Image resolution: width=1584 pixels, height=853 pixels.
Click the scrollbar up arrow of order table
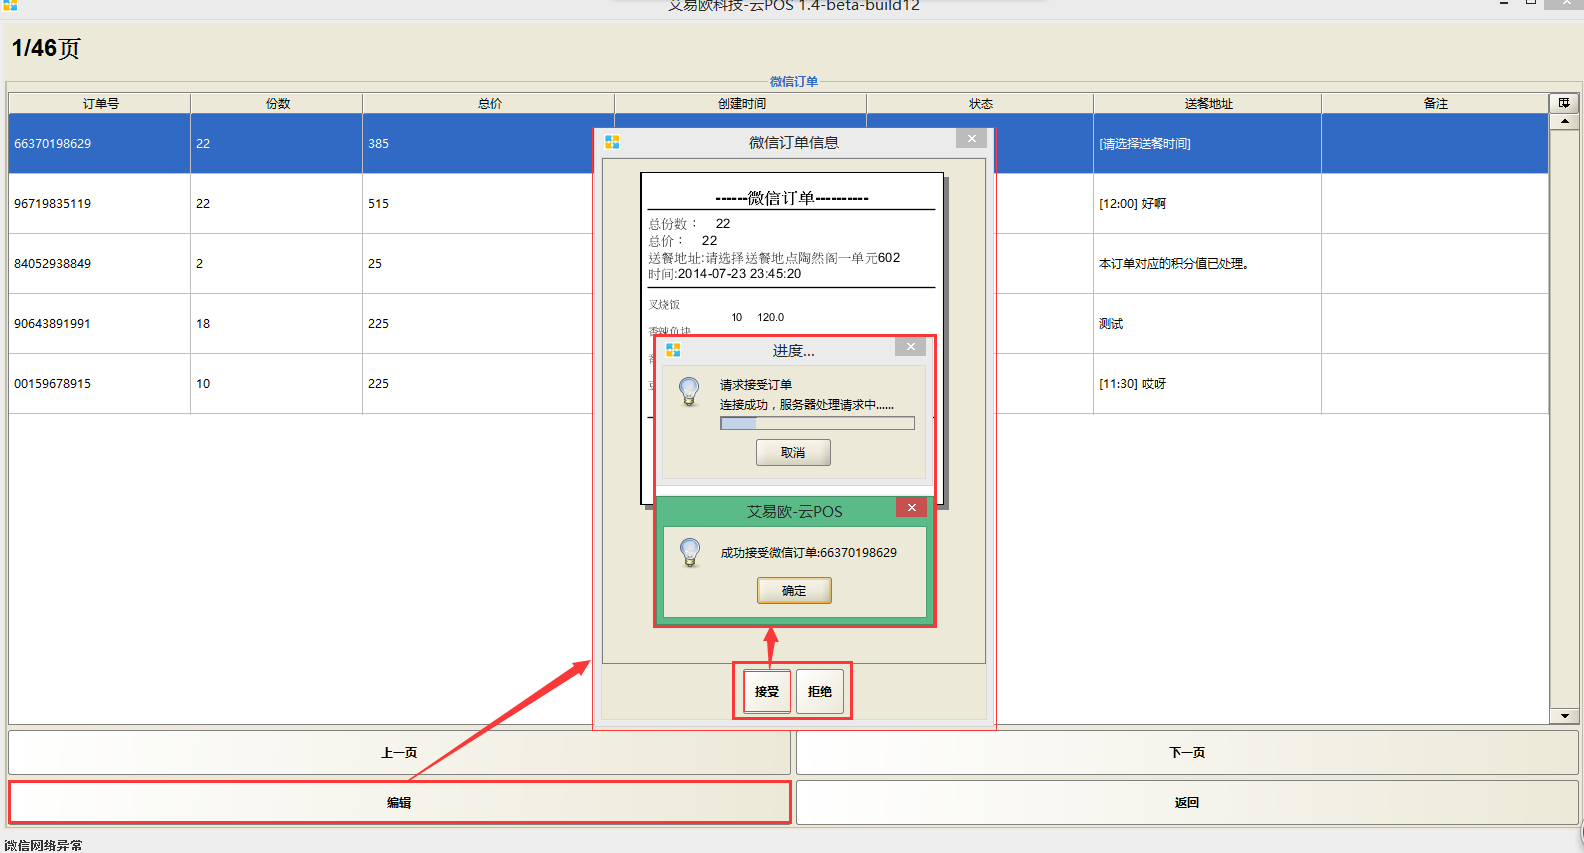[1564, 121]
